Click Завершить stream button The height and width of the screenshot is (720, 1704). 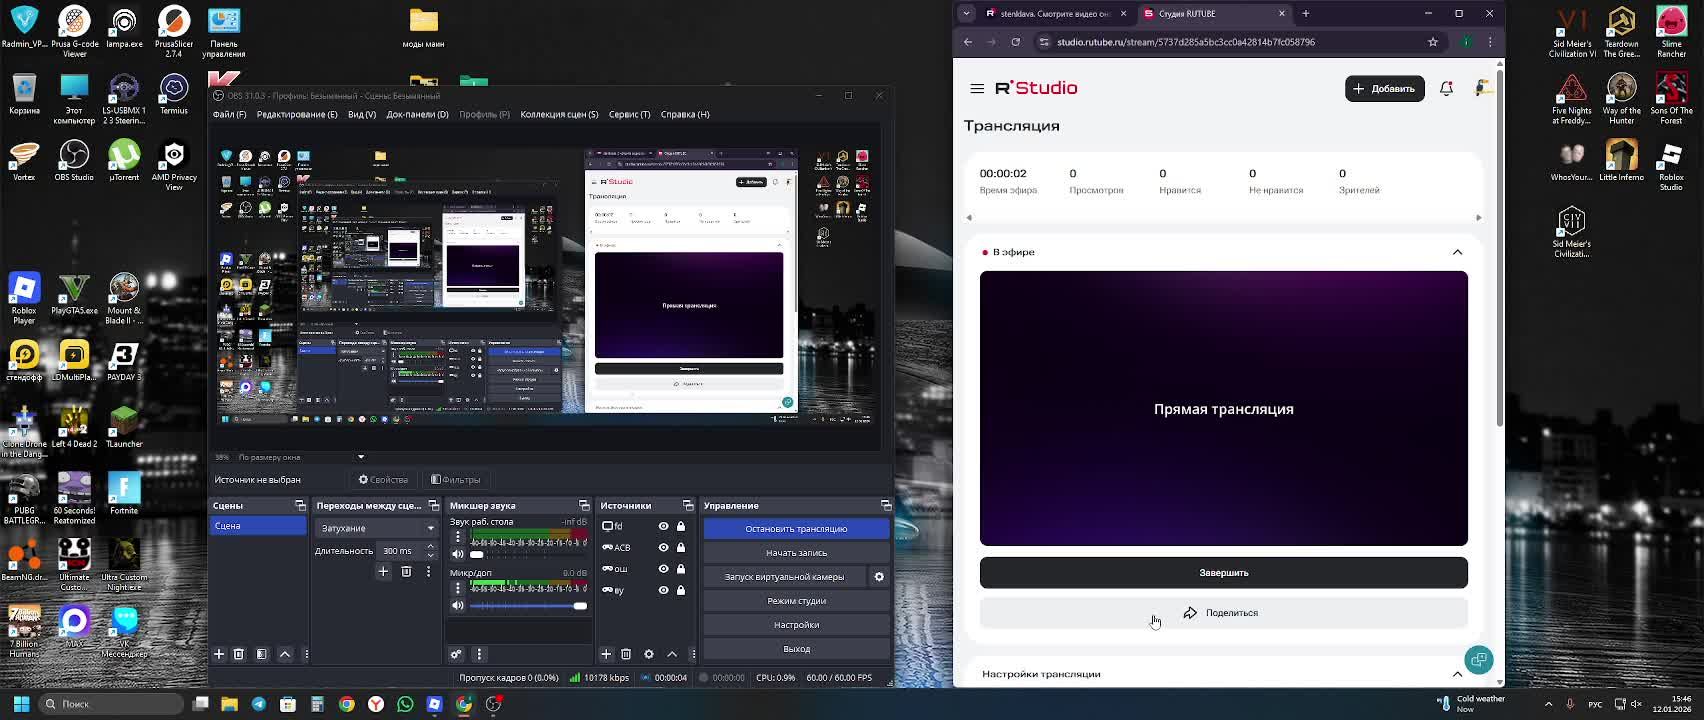pos(1224,573)
